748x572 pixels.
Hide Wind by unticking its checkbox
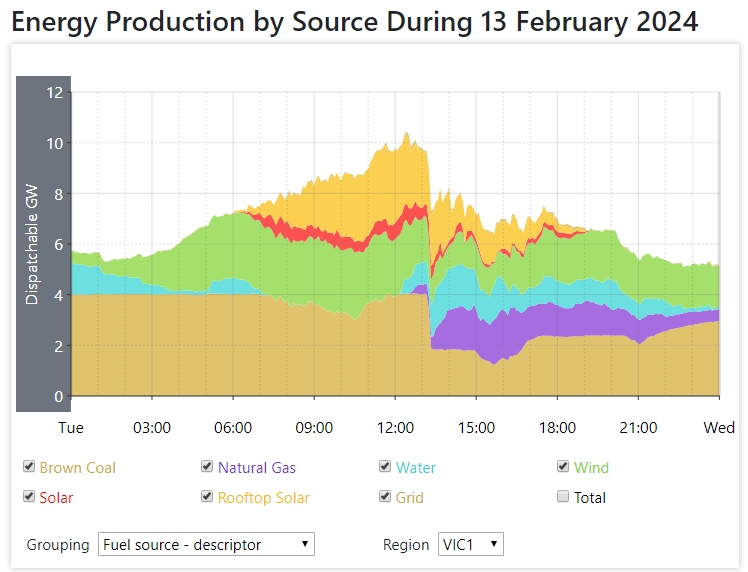[564, 467]
